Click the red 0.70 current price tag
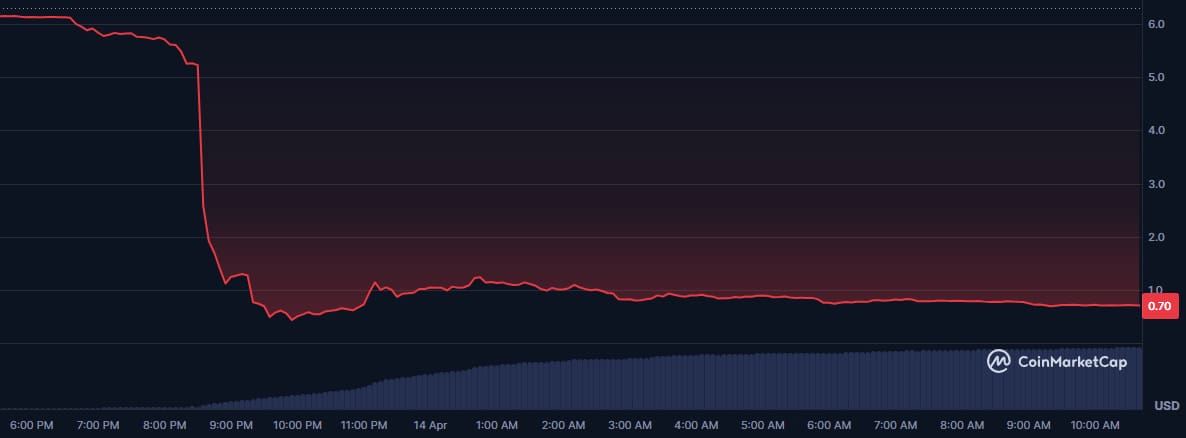Screen dimensions: 1186x438 [x=1160, y=306]
